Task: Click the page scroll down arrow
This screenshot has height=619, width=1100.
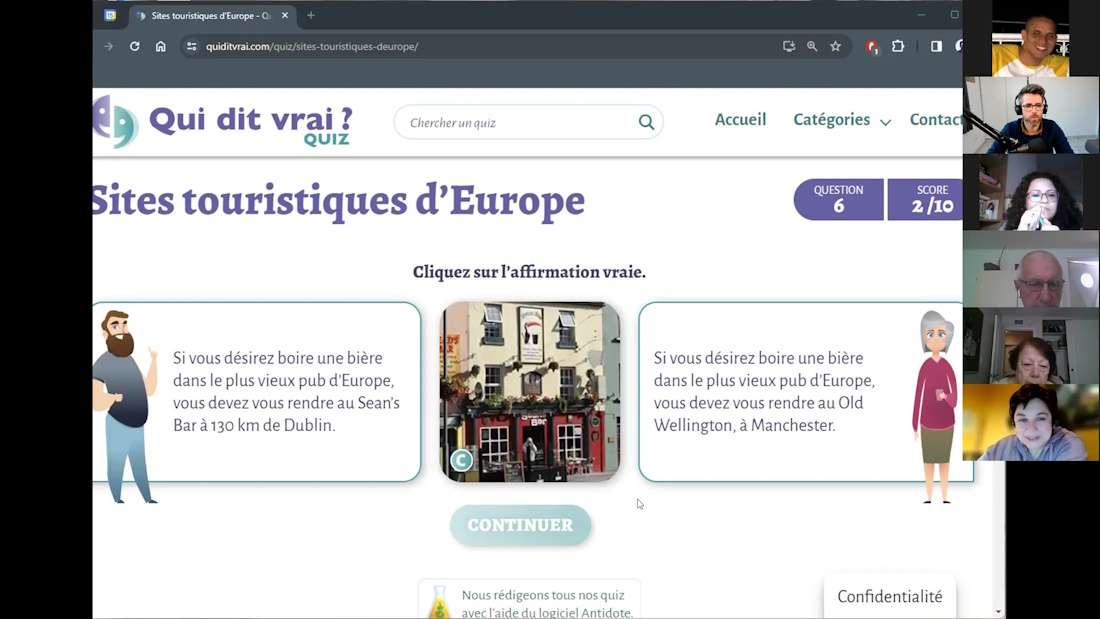Action: 998,612
